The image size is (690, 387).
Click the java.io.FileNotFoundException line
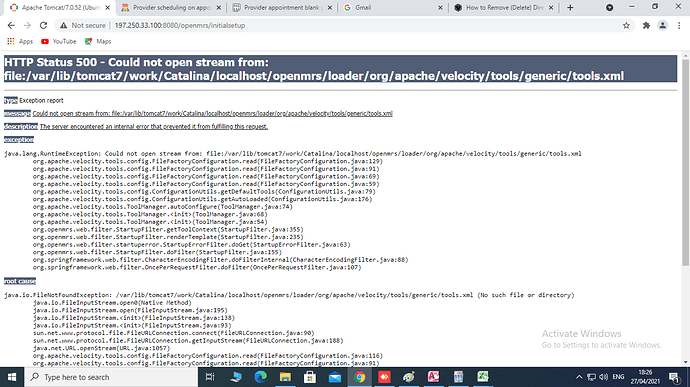289,295
